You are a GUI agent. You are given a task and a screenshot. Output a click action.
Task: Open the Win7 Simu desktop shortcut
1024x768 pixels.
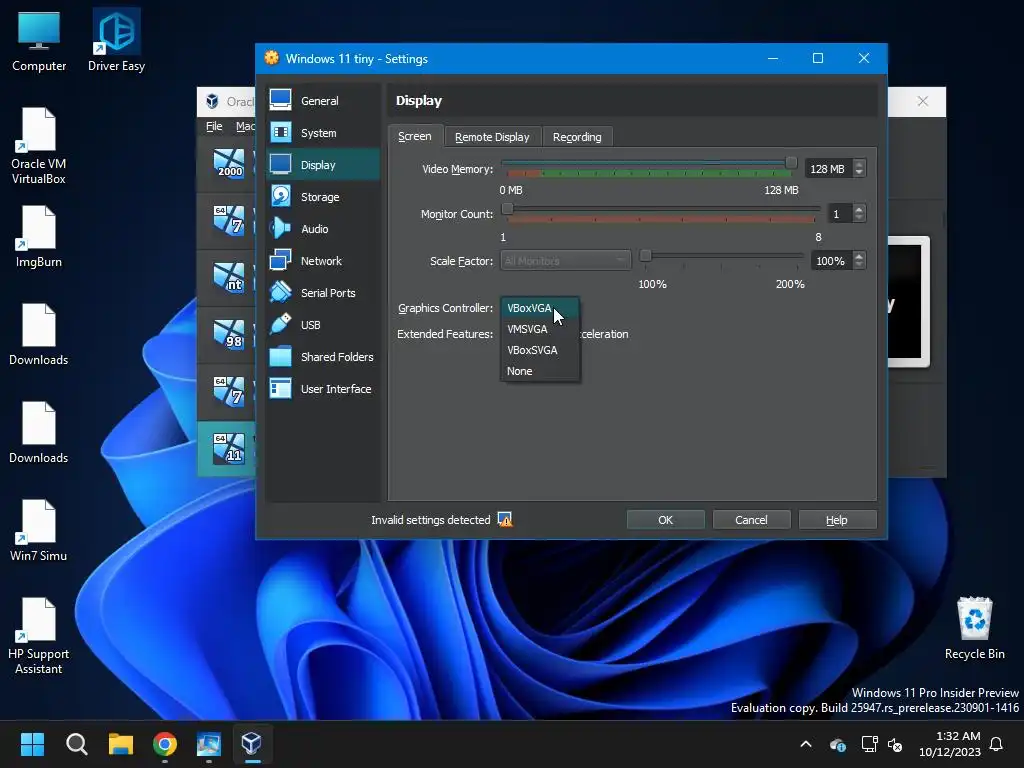[39, 530]
